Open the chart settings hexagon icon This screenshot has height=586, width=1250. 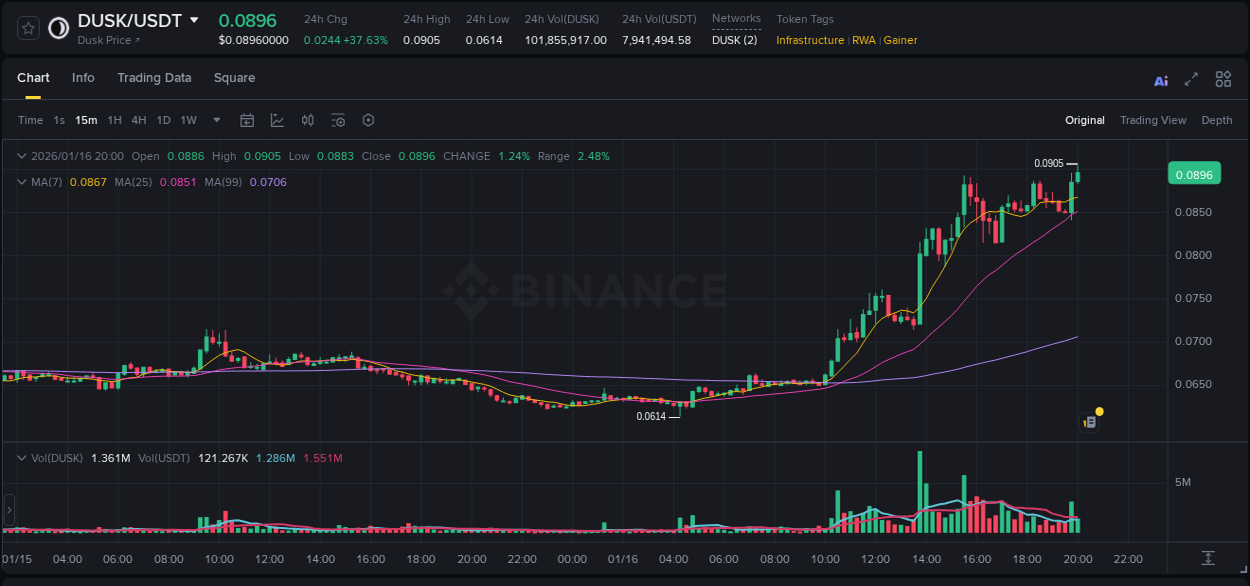click(x=368, y=120)
